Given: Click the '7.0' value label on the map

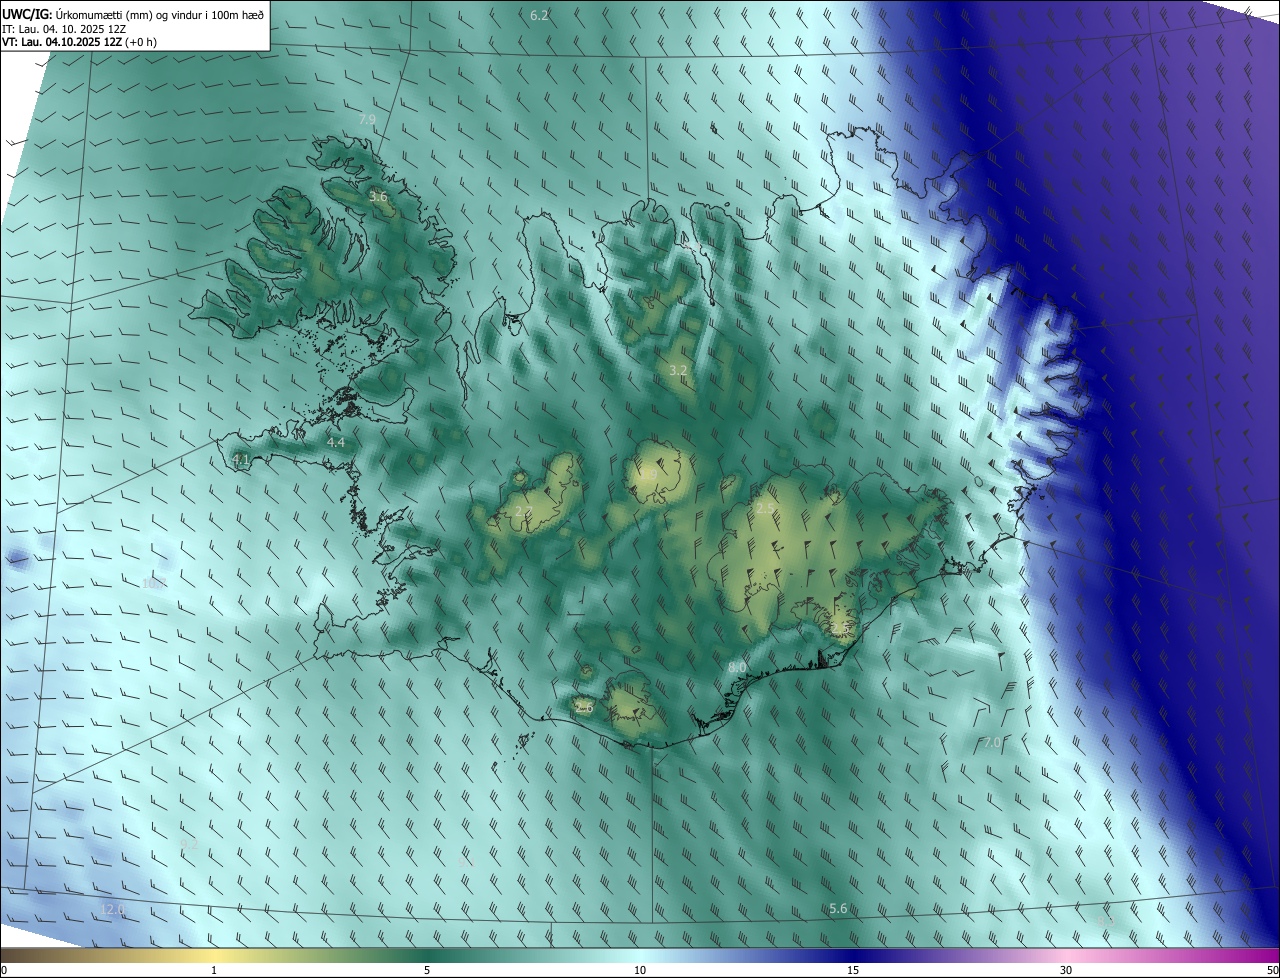Looking at the screenshot, I should point(991,743).
